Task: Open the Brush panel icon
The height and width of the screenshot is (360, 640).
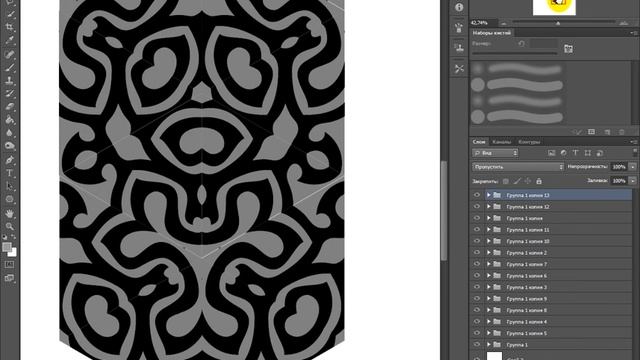Action: pyautogui.click(x=459, y=28)
